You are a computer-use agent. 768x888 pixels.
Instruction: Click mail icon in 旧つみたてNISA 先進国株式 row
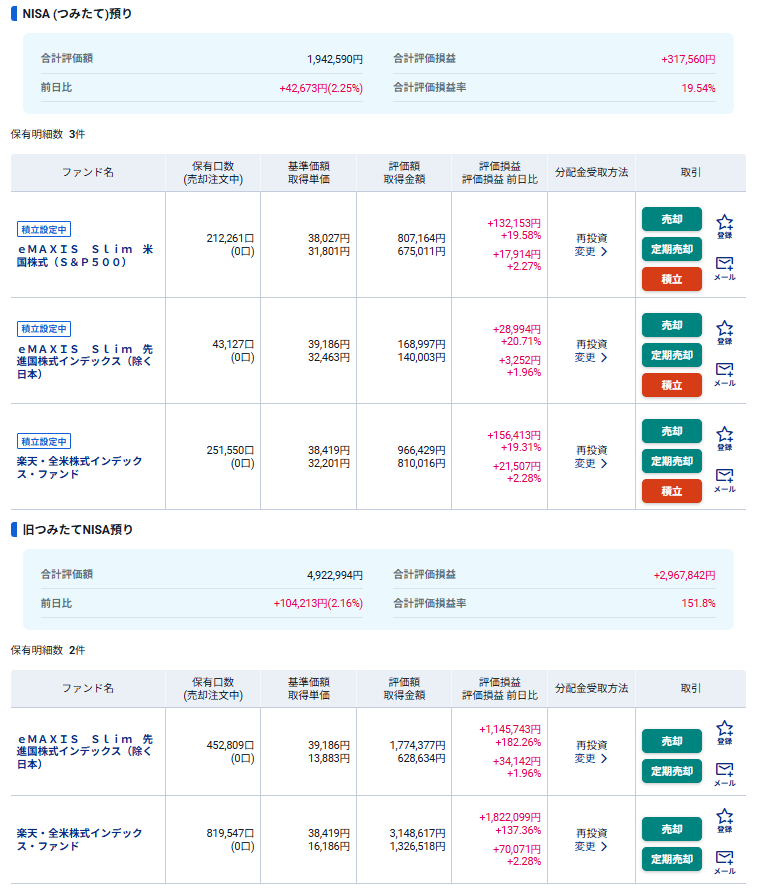725,773
